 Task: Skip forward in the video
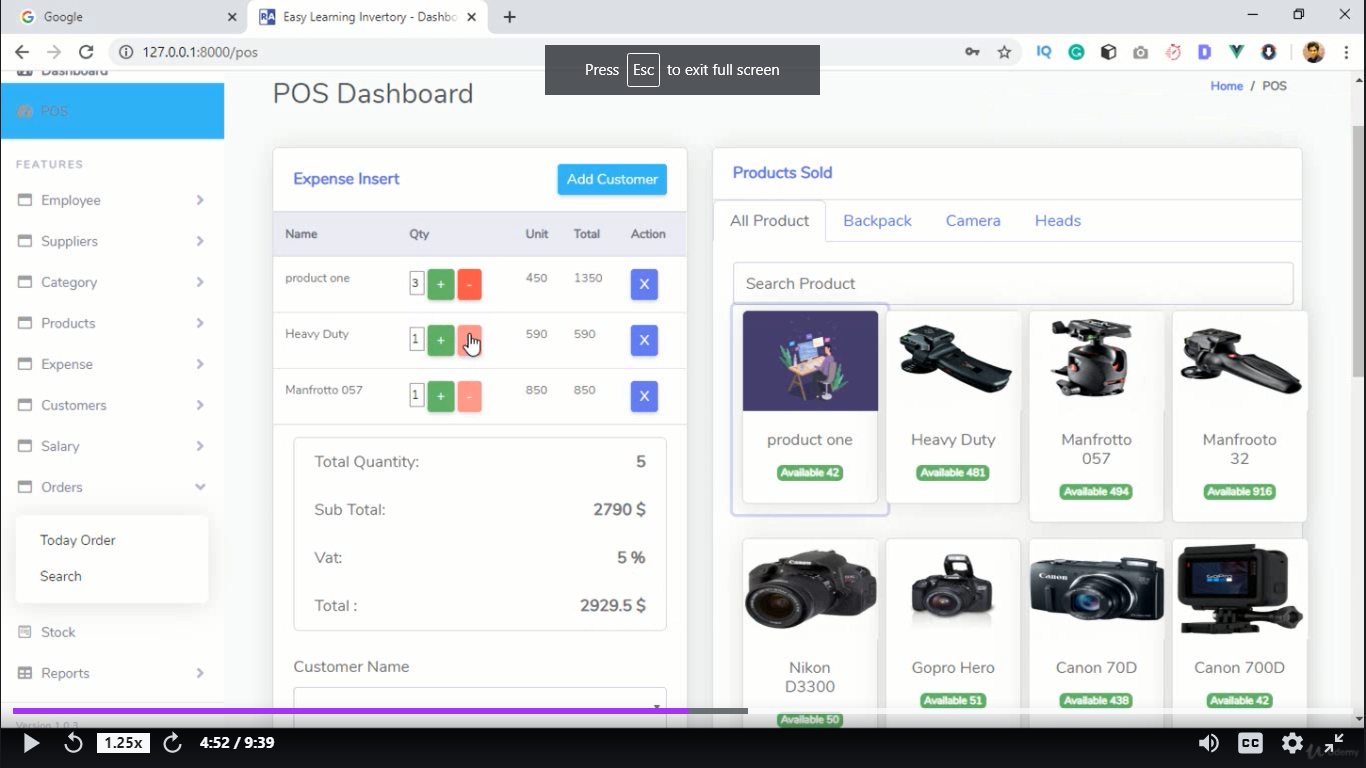(x=172, y=743)
